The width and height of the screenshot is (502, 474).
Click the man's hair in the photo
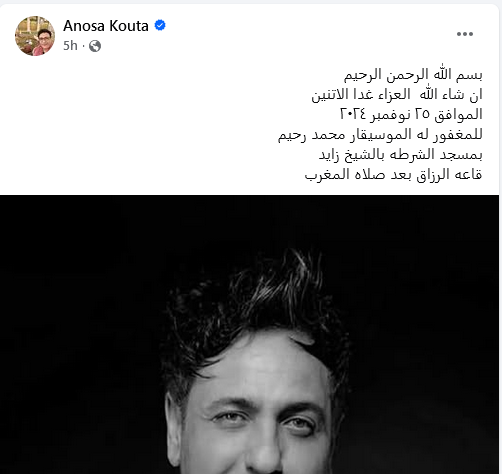[253, 300]
